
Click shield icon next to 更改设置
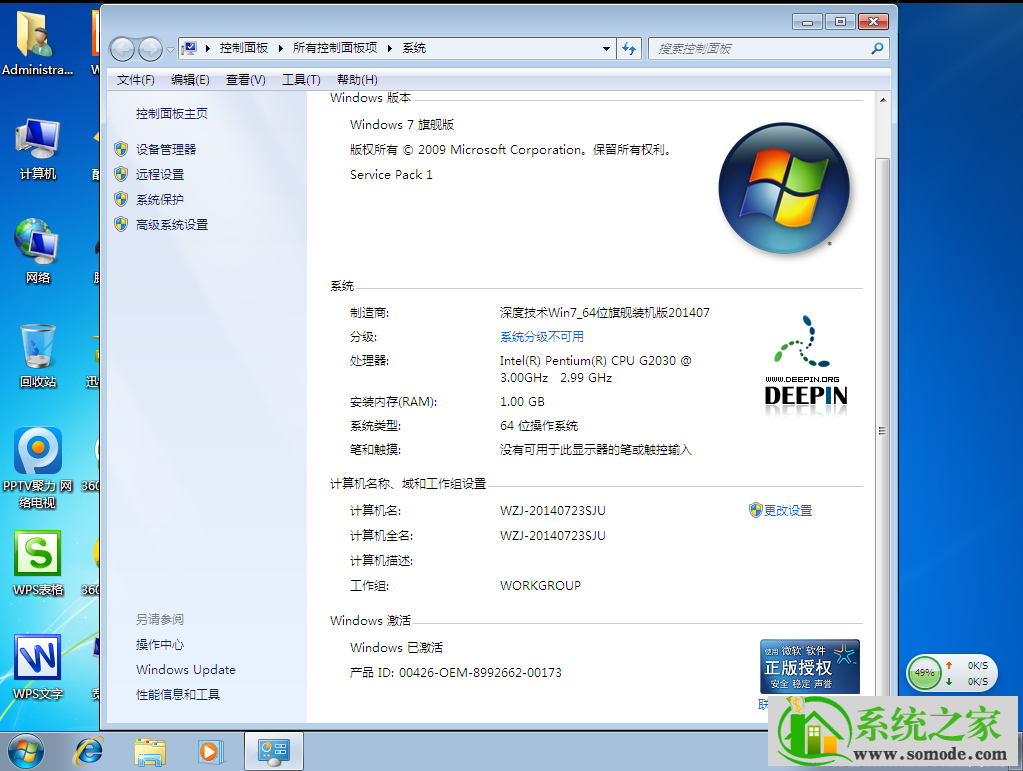[756, 510]
